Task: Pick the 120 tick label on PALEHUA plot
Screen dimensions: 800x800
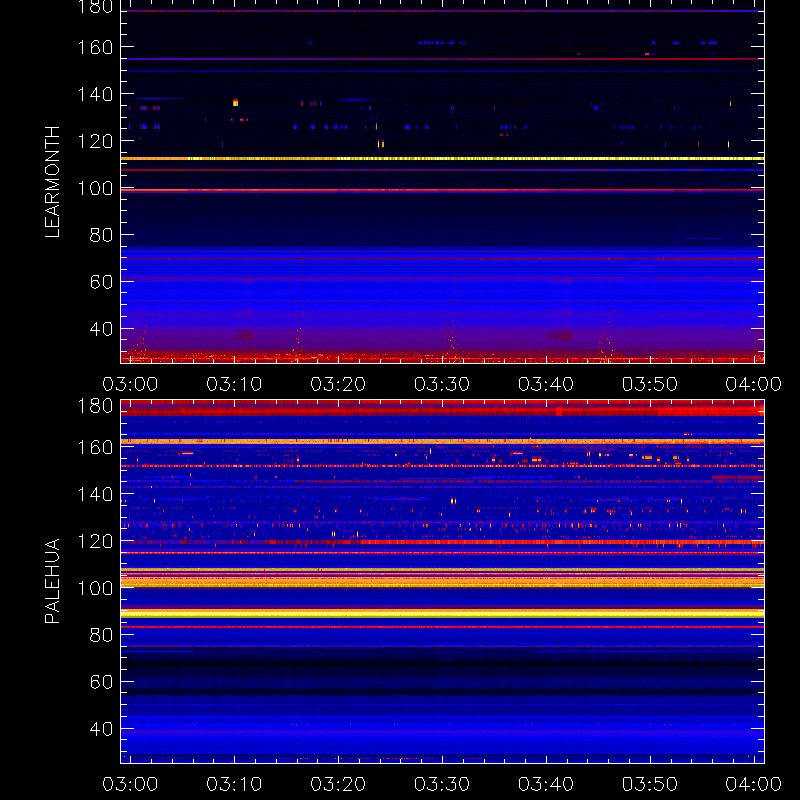Action: [95, 541]
